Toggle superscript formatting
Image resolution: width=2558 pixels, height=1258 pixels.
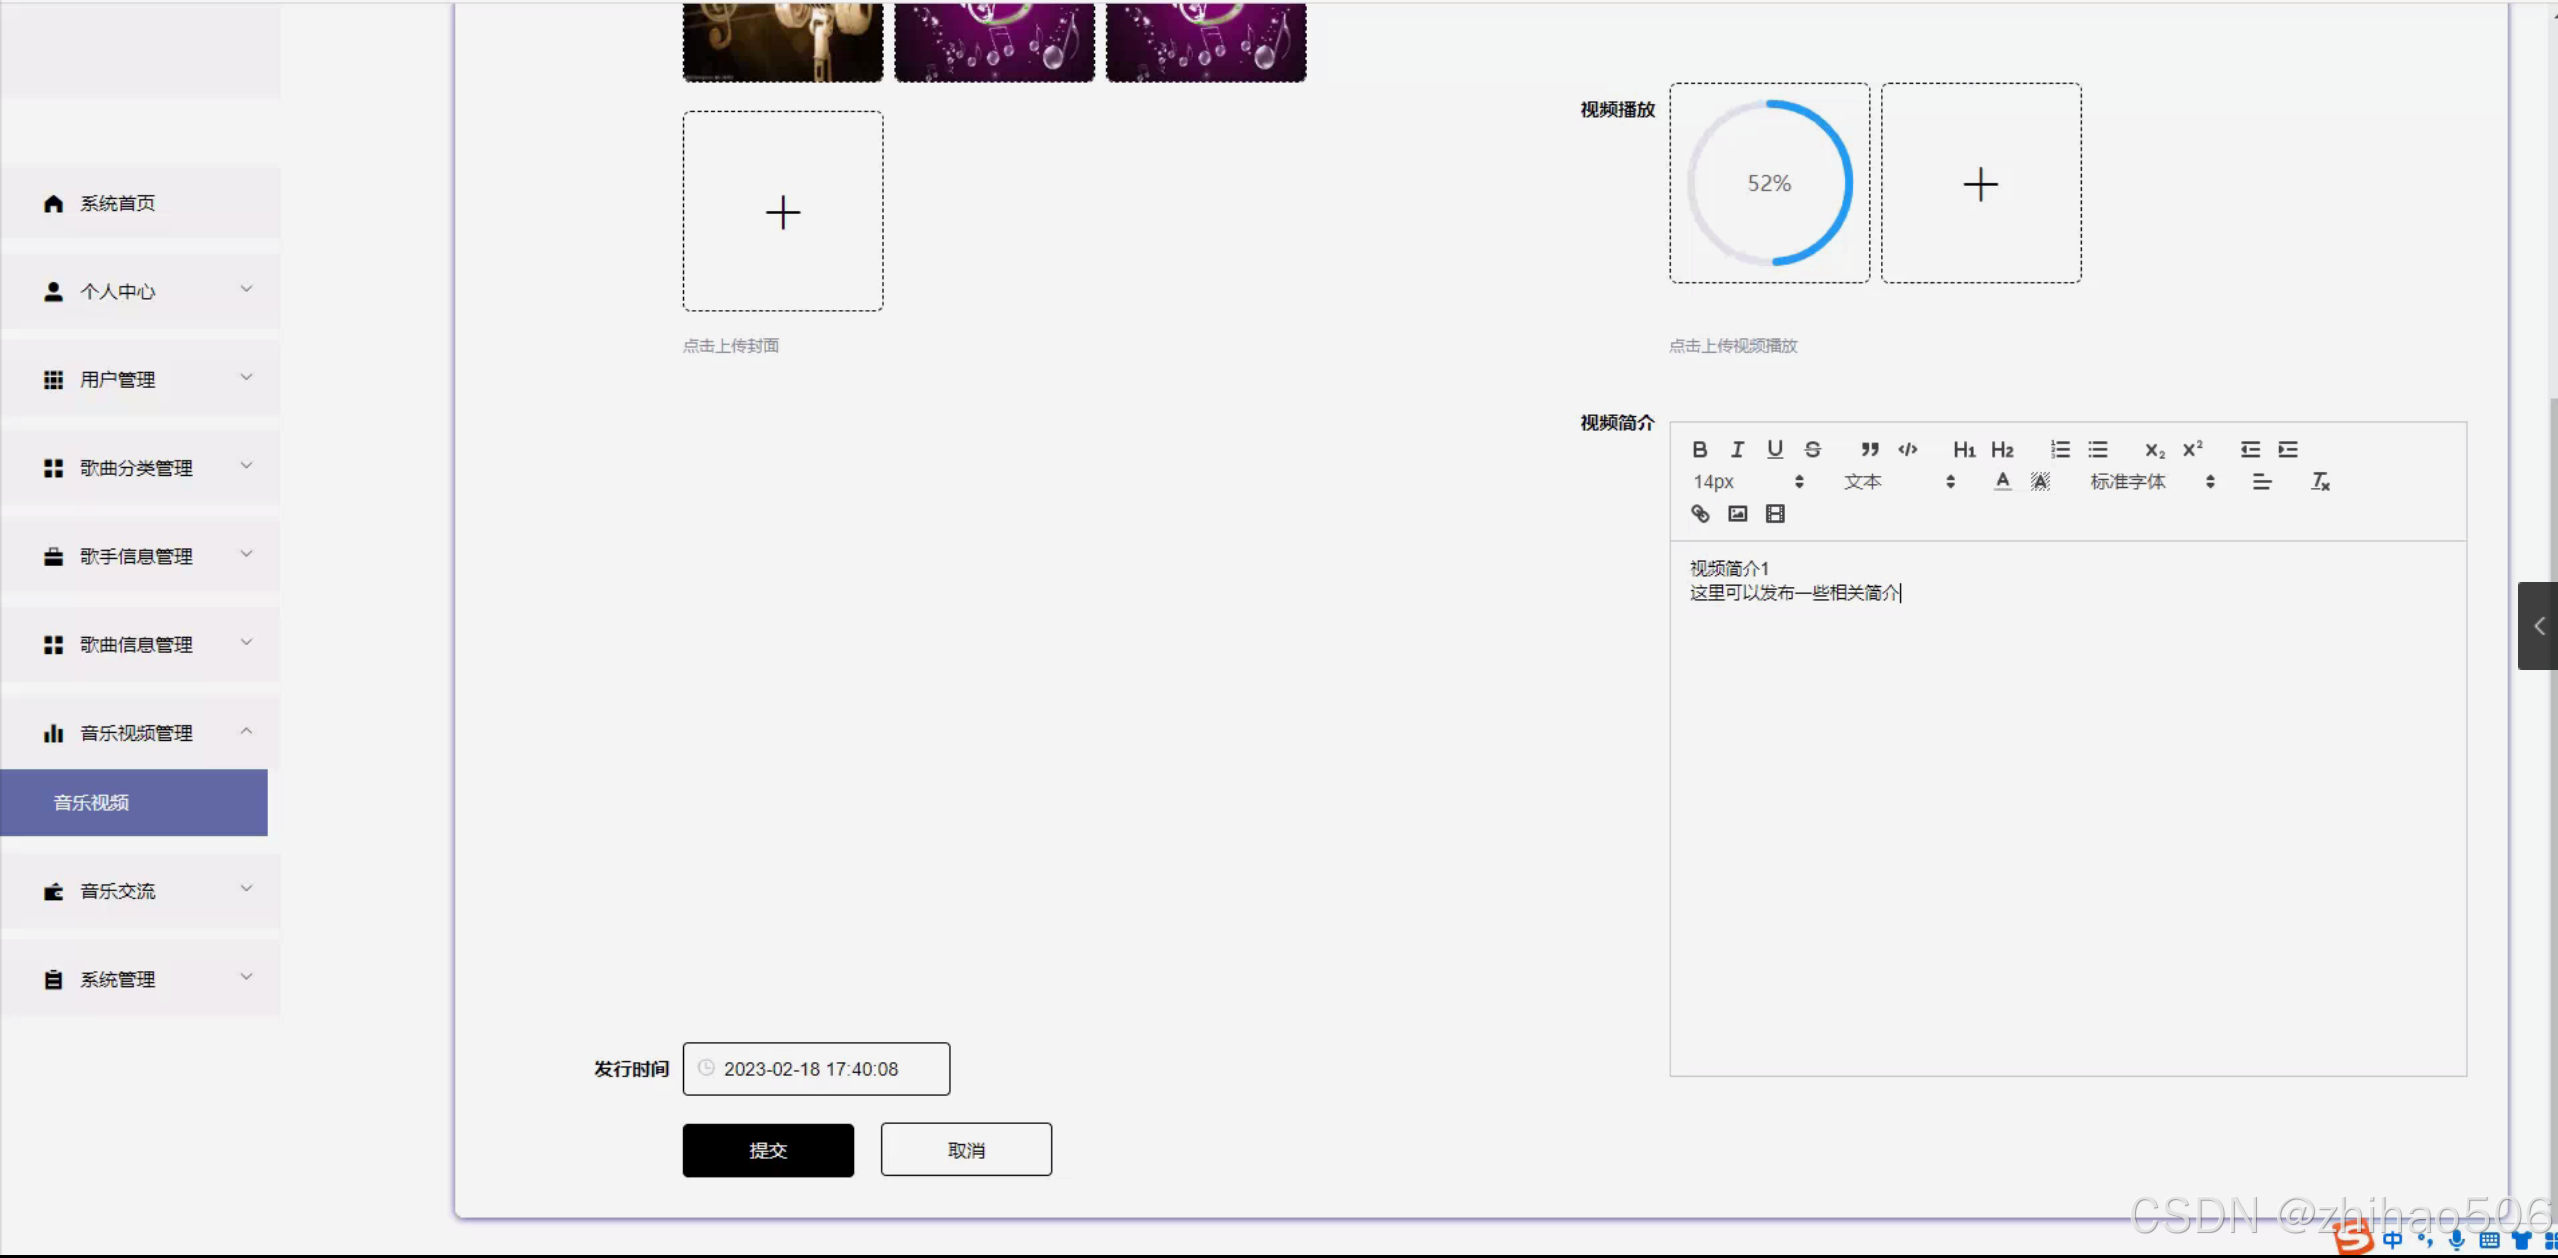[2192, 450]
